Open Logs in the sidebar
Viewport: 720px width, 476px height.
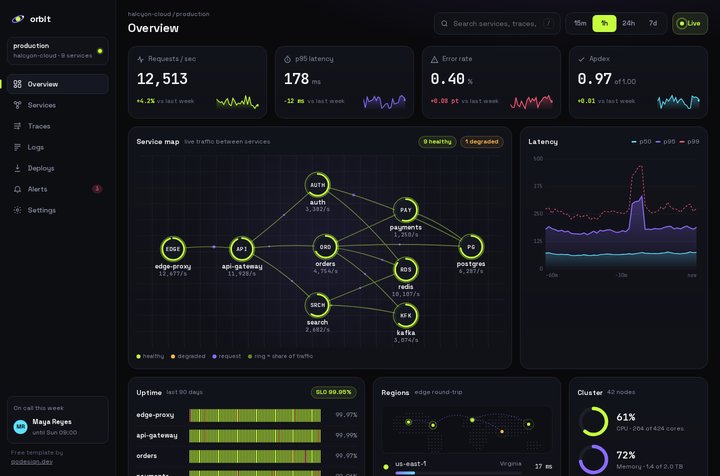(x=58, y=147)
